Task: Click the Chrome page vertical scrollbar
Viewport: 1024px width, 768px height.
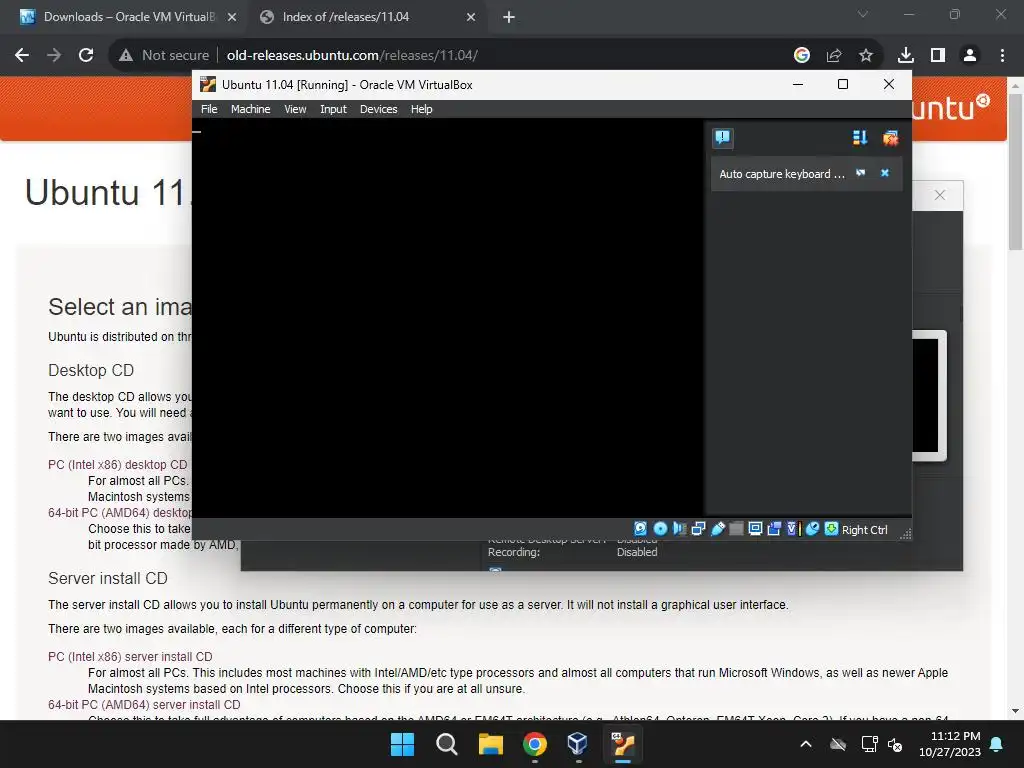Action: coord(1015,171)
